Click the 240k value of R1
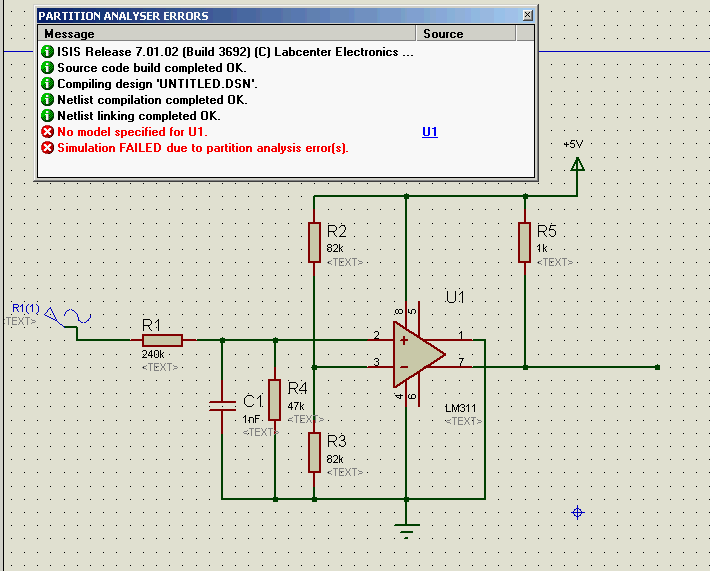The image size is (710, 571). [153, 354]
